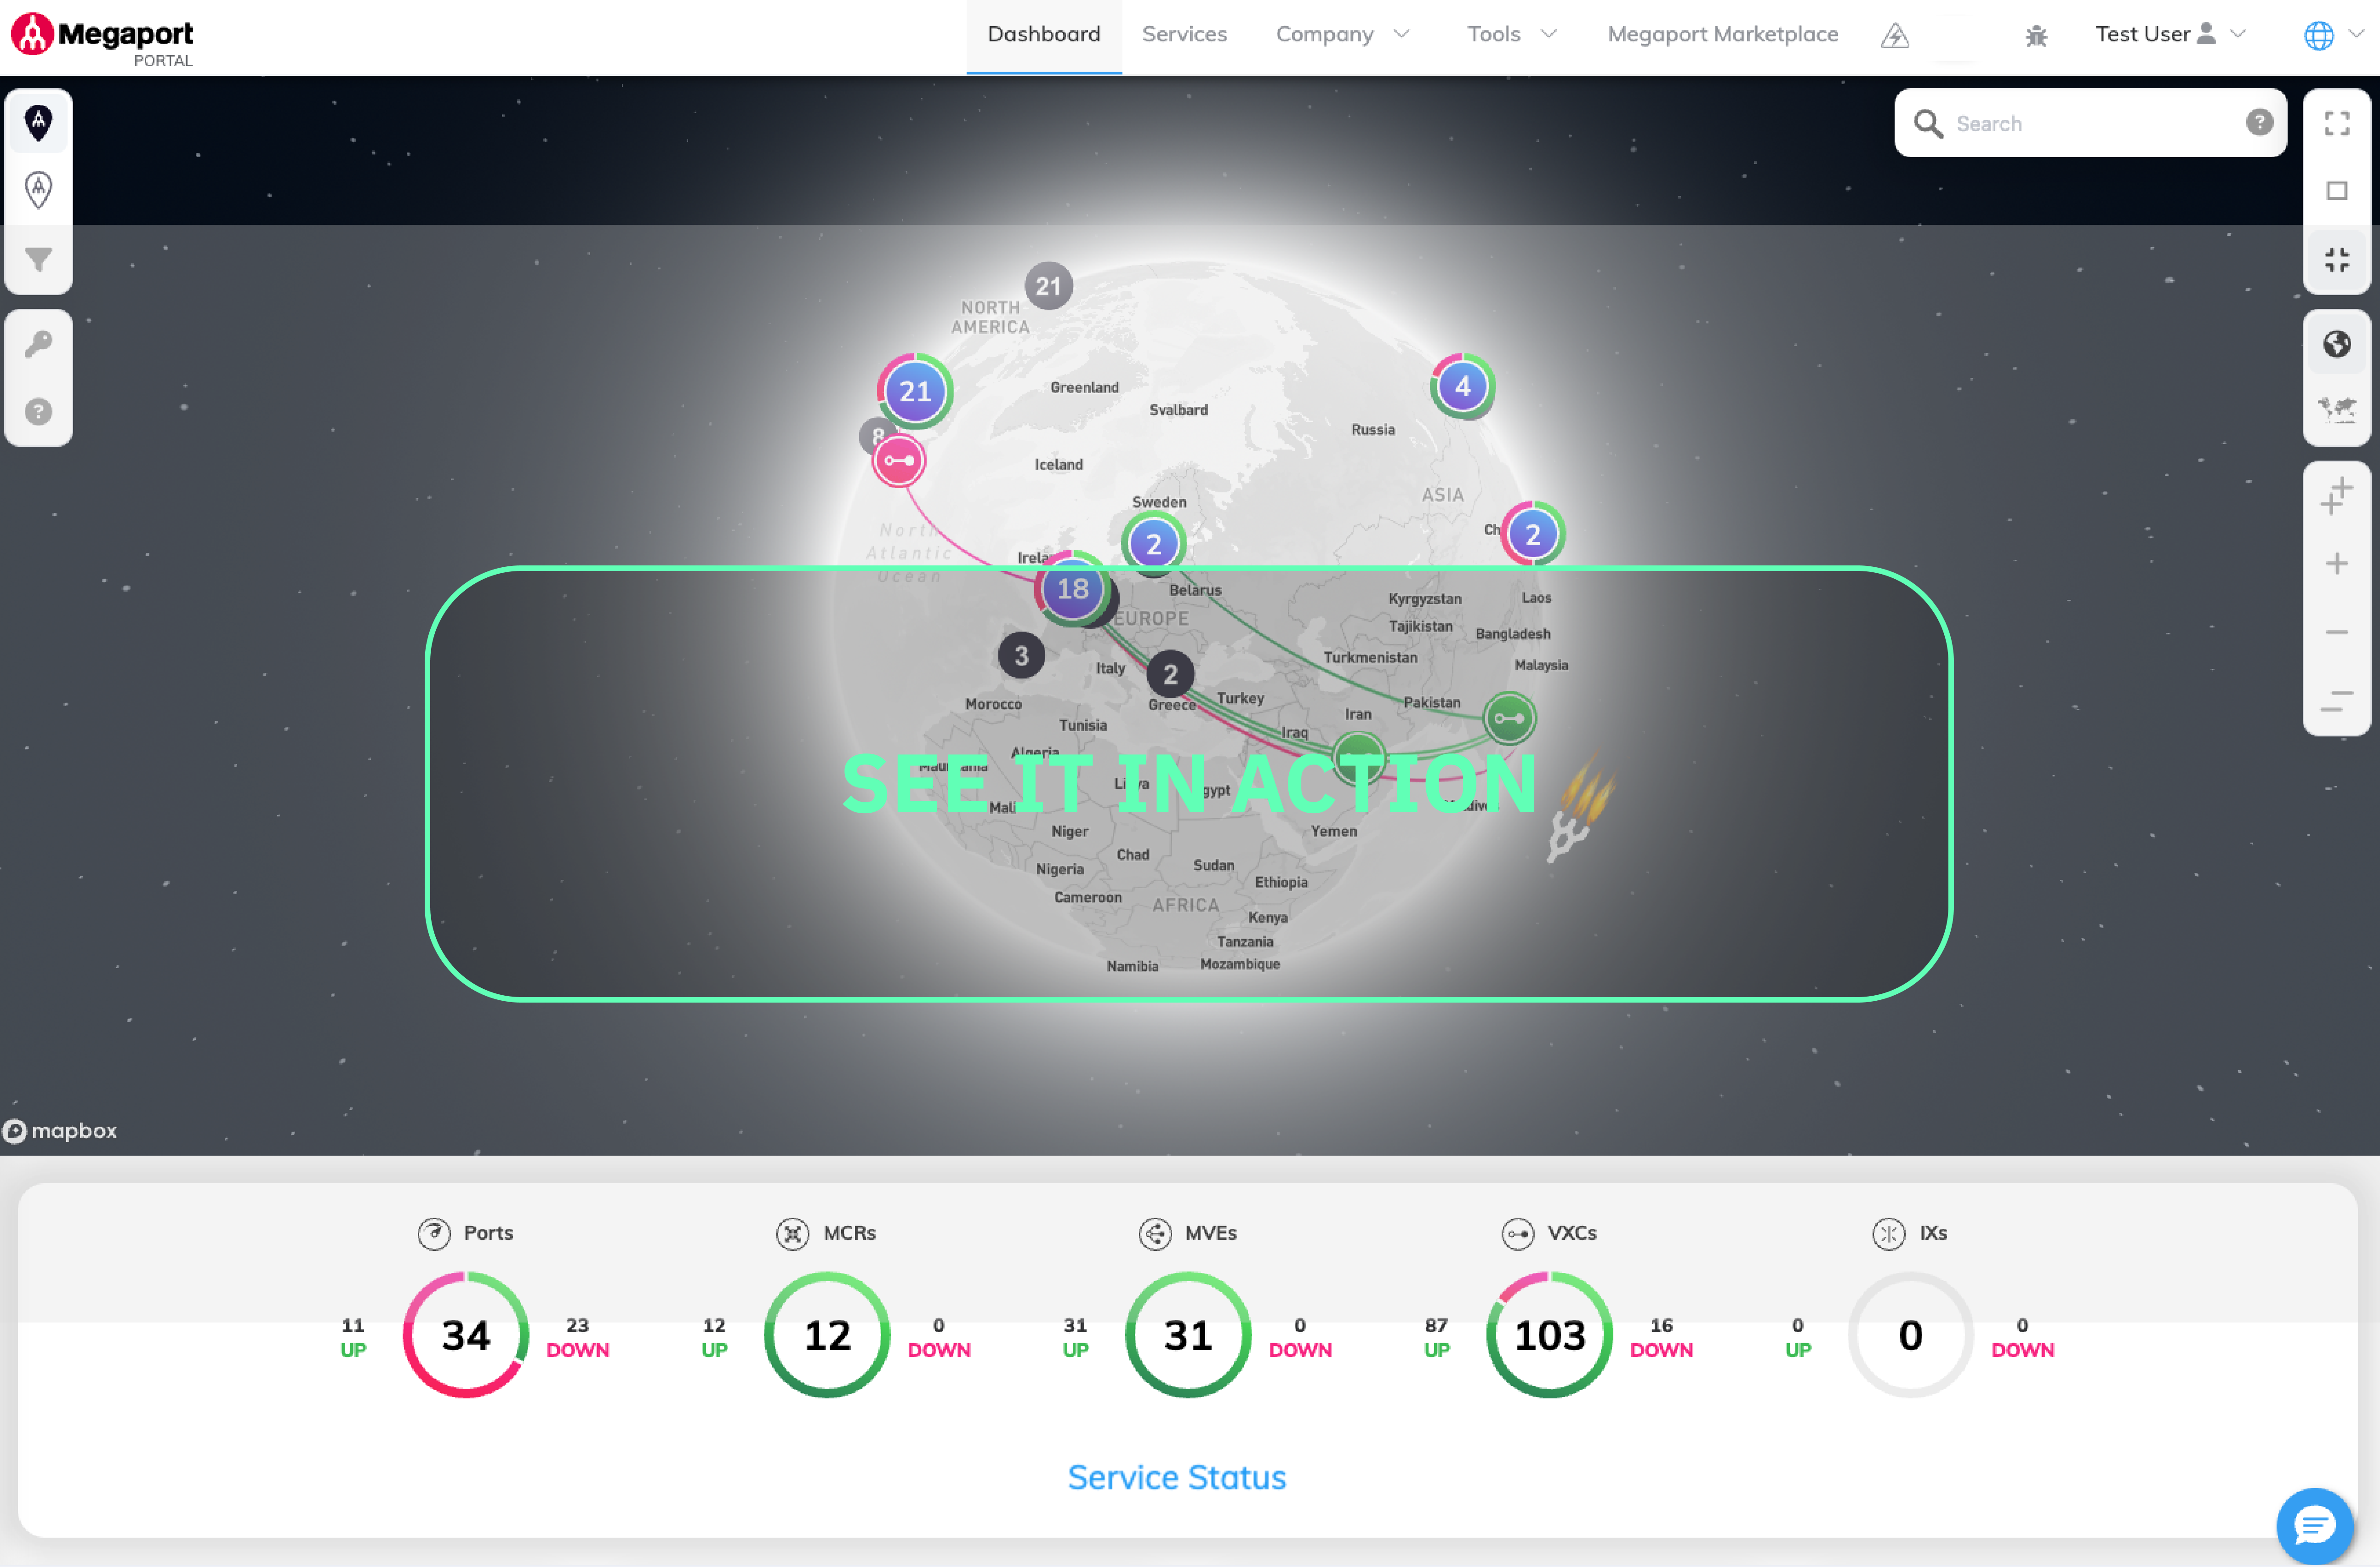2380x1568 pixels.
Task: Switch to the Services tab
Action: tap(1184, 34)
